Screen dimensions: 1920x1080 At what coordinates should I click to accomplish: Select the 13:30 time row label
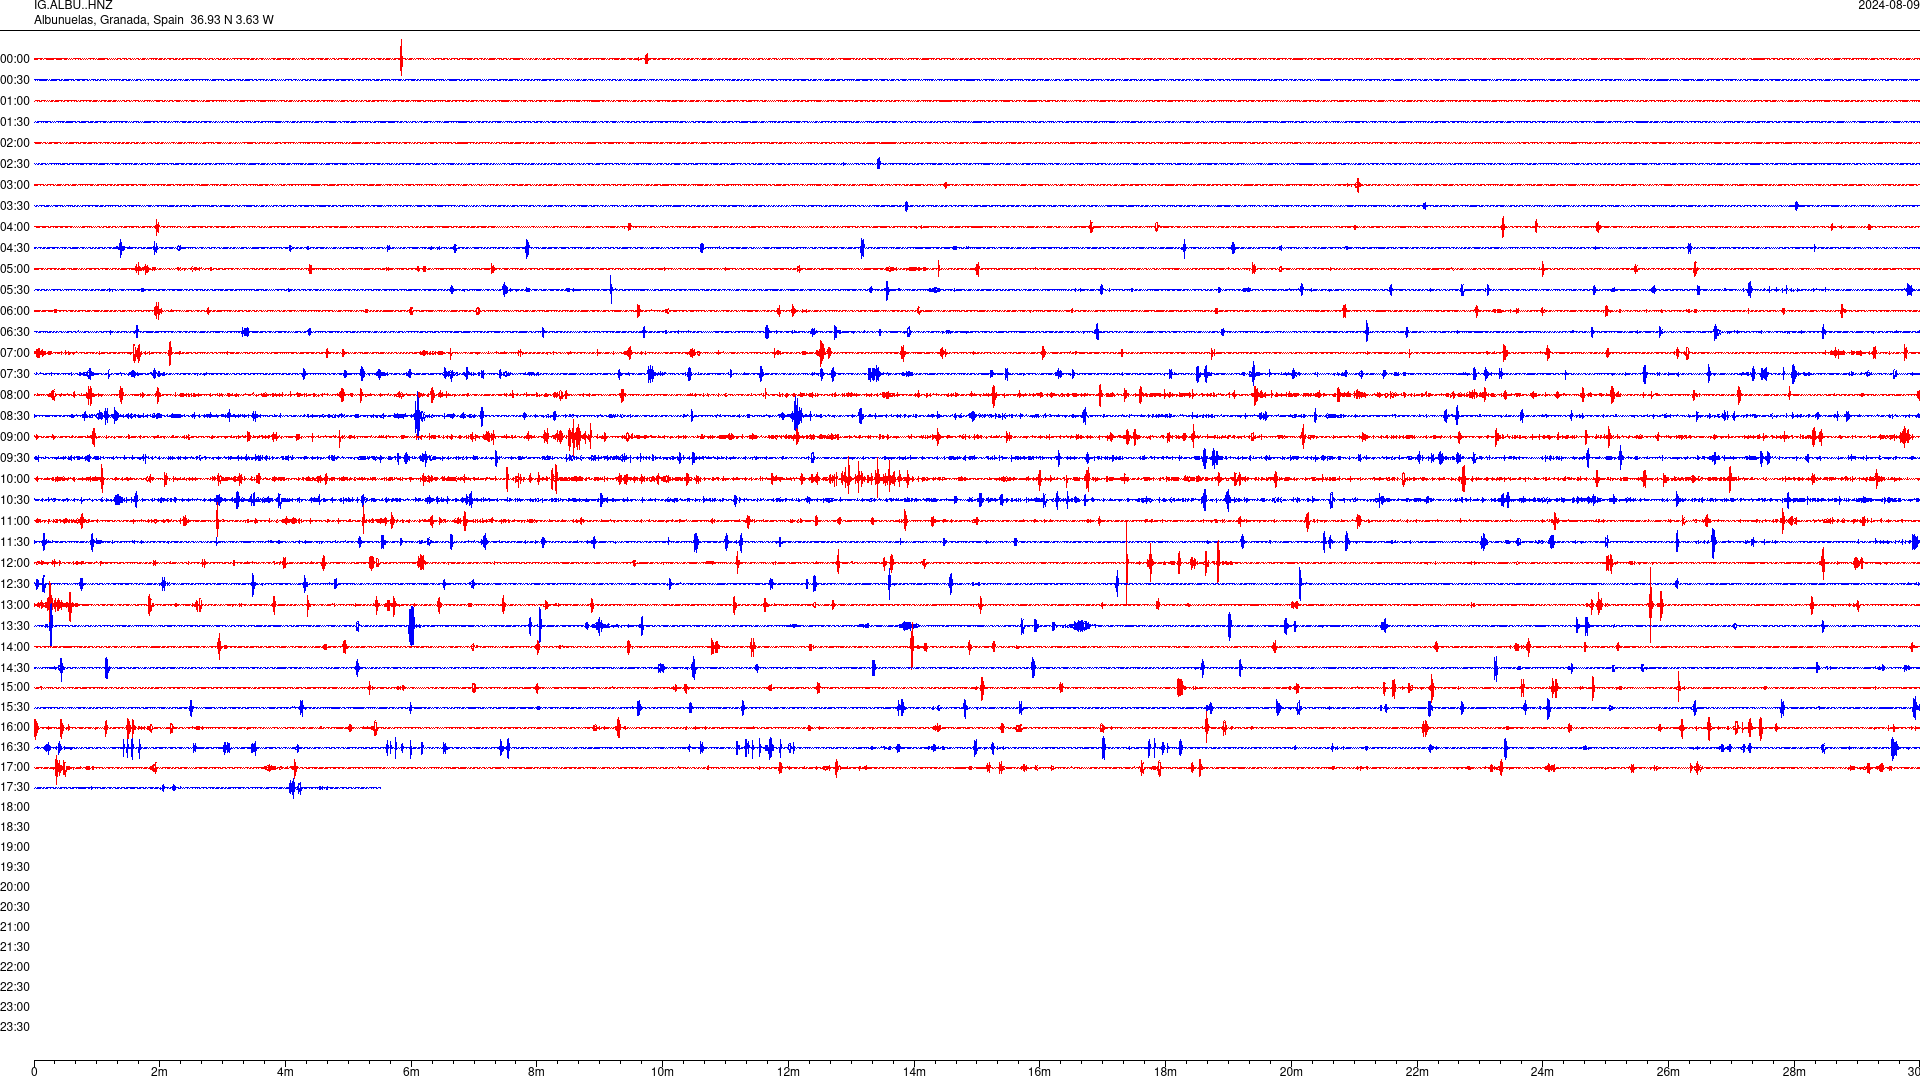15,626
